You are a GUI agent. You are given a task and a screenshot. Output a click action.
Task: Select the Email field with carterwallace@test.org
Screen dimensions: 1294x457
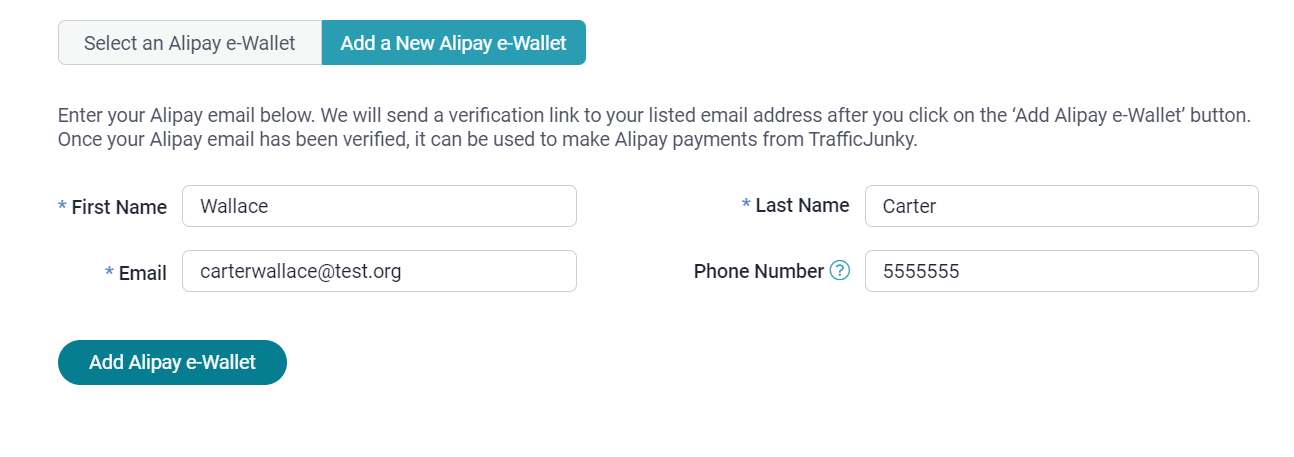379,271
